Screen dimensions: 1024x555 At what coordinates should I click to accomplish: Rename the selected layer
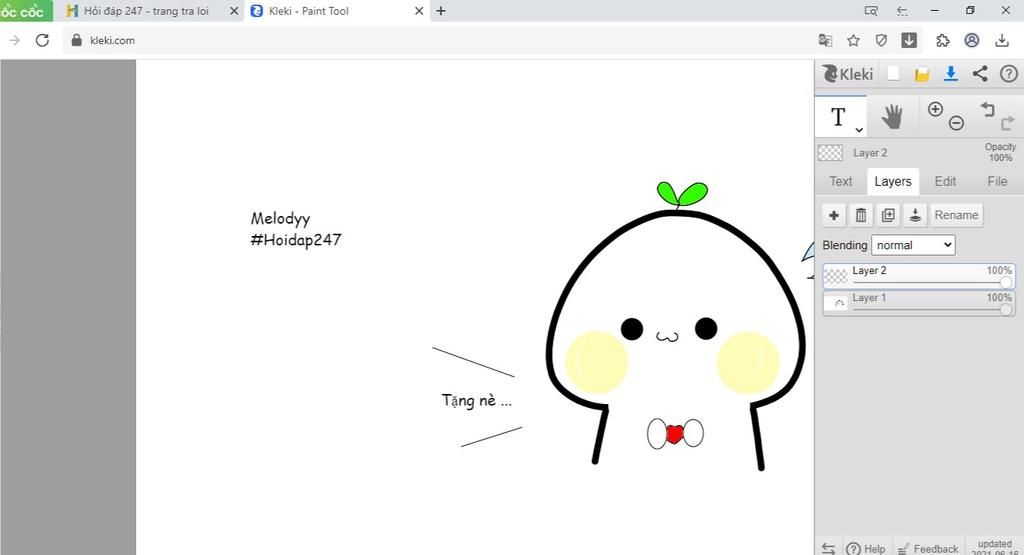coord(956,215)
